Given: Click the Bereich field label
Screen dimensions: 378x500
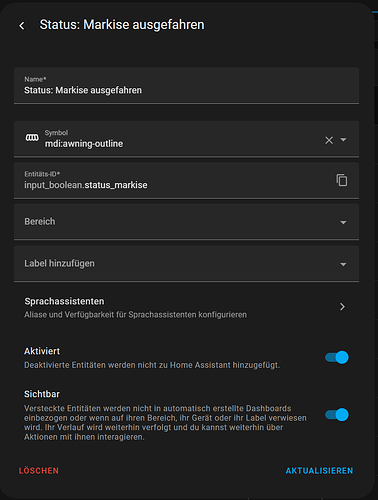Looking at the screenshot, I should coord(40,221).
